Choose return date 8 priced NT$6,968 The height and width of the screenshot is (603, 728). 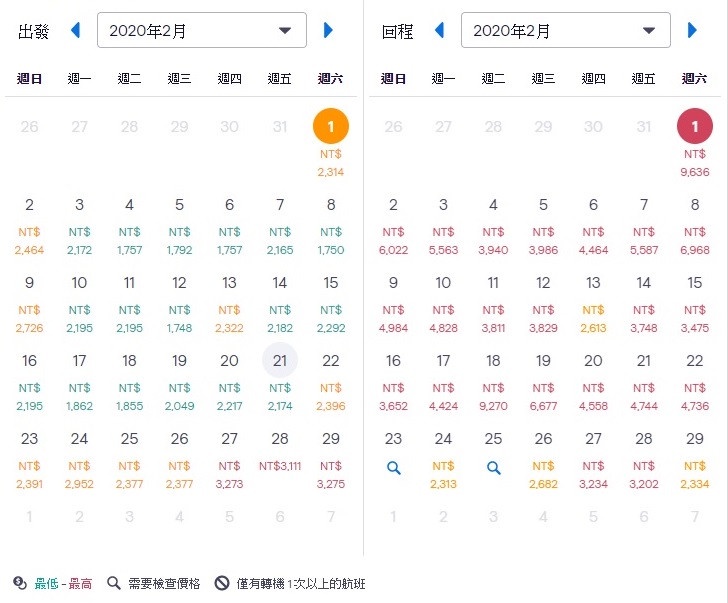pos(695,227)
